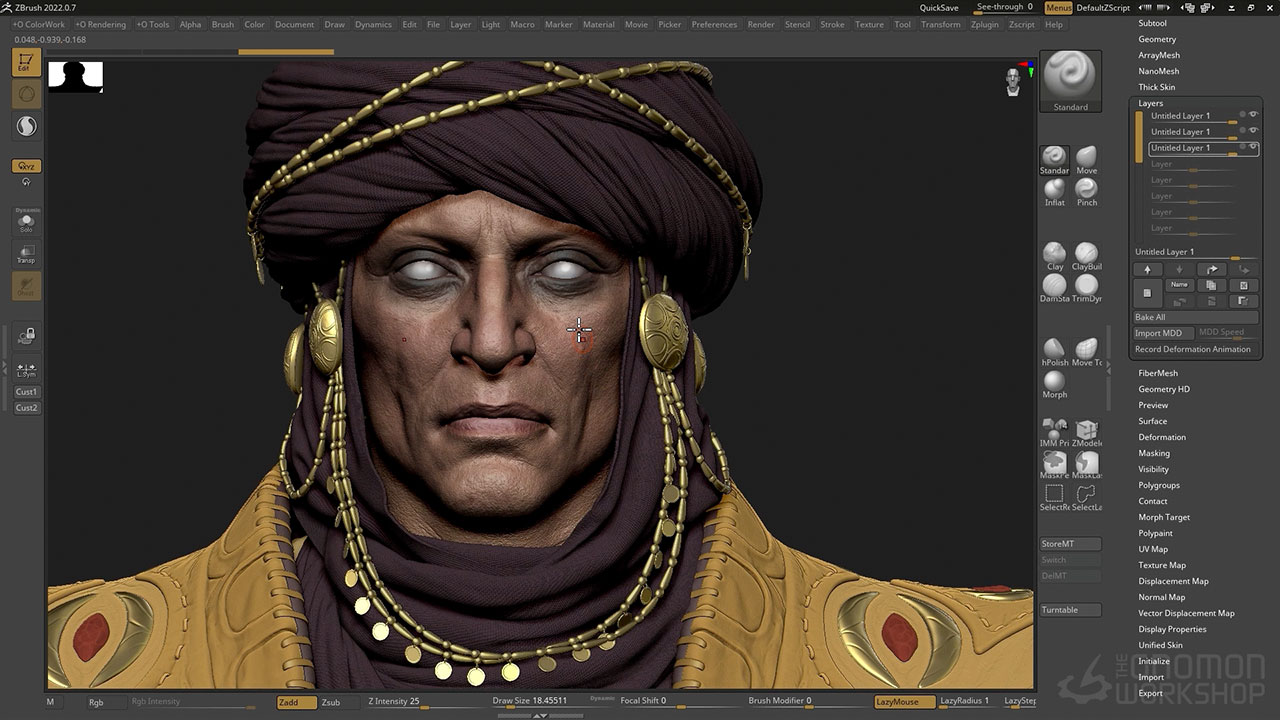Select the ClayBuildup brush

coord(1086,254)
